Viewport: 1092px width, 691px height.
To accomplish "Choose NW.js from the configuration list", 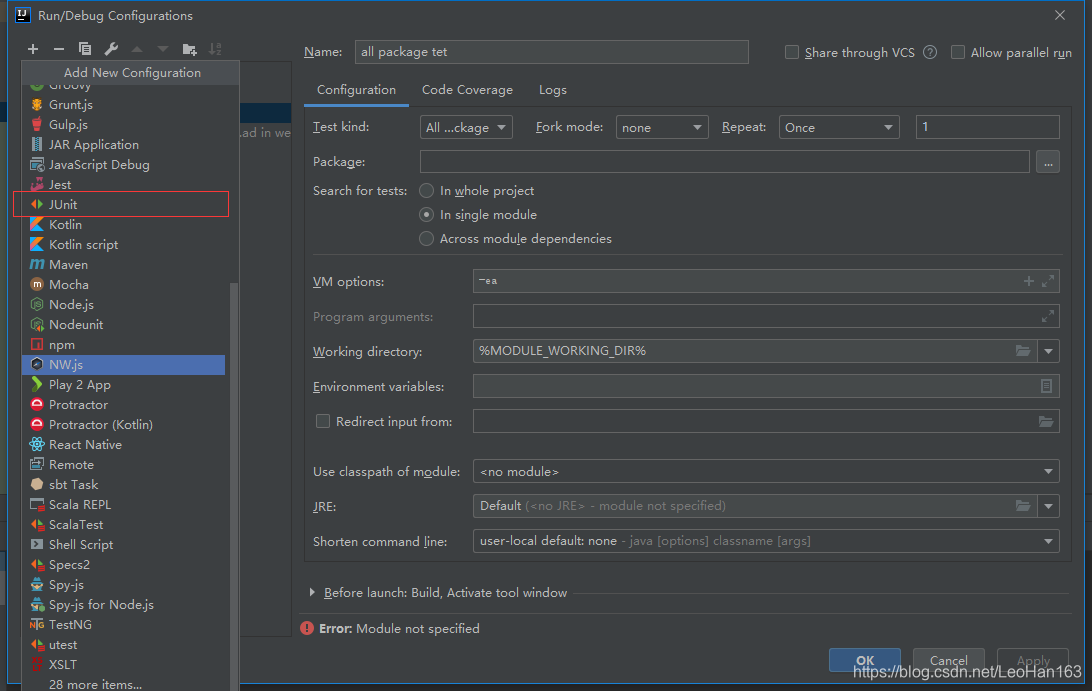I will pyautogui.click(x=124, y=364).
